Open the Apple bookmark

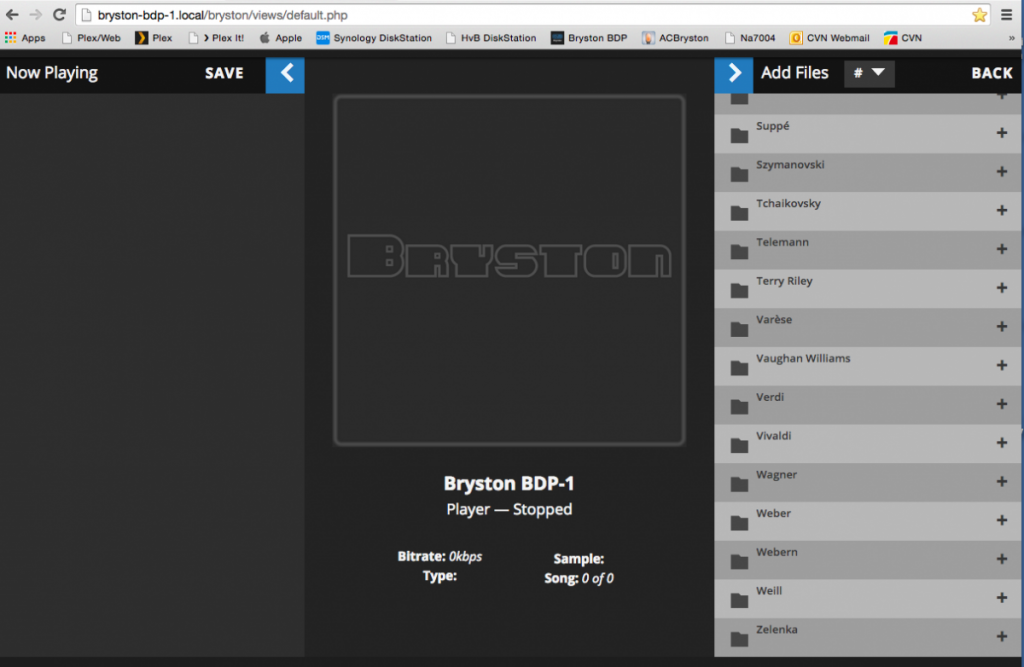click(281, 38)
